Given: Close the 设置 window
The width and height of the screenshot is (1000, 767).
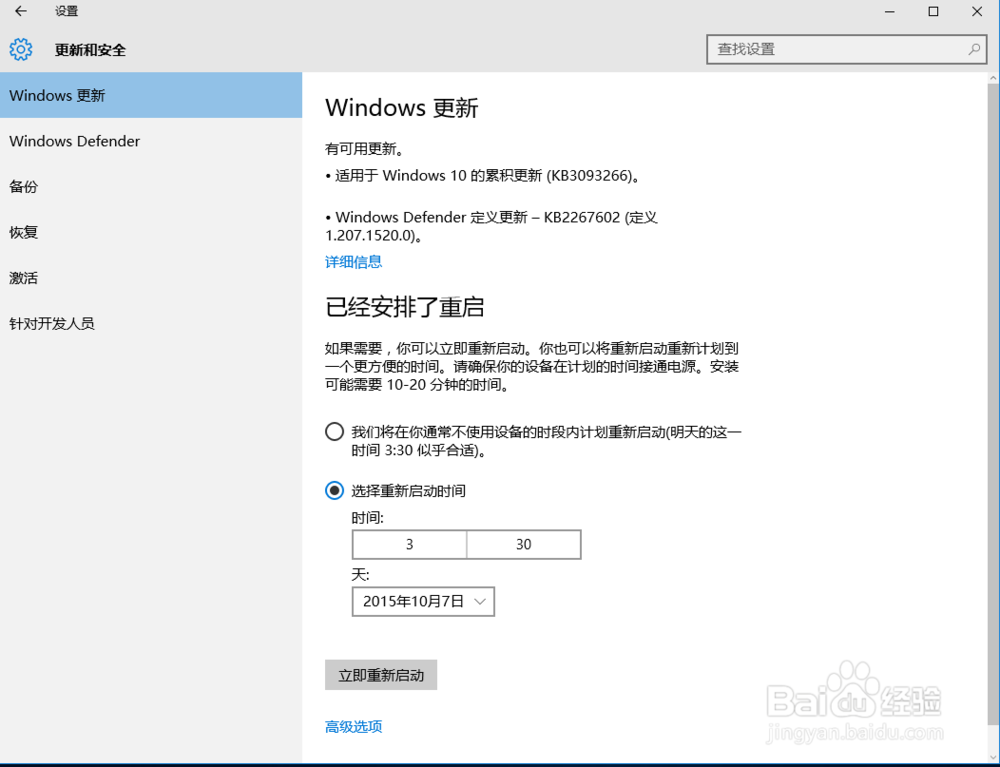Looking at the screenshot, I should (x=977, y=11).
